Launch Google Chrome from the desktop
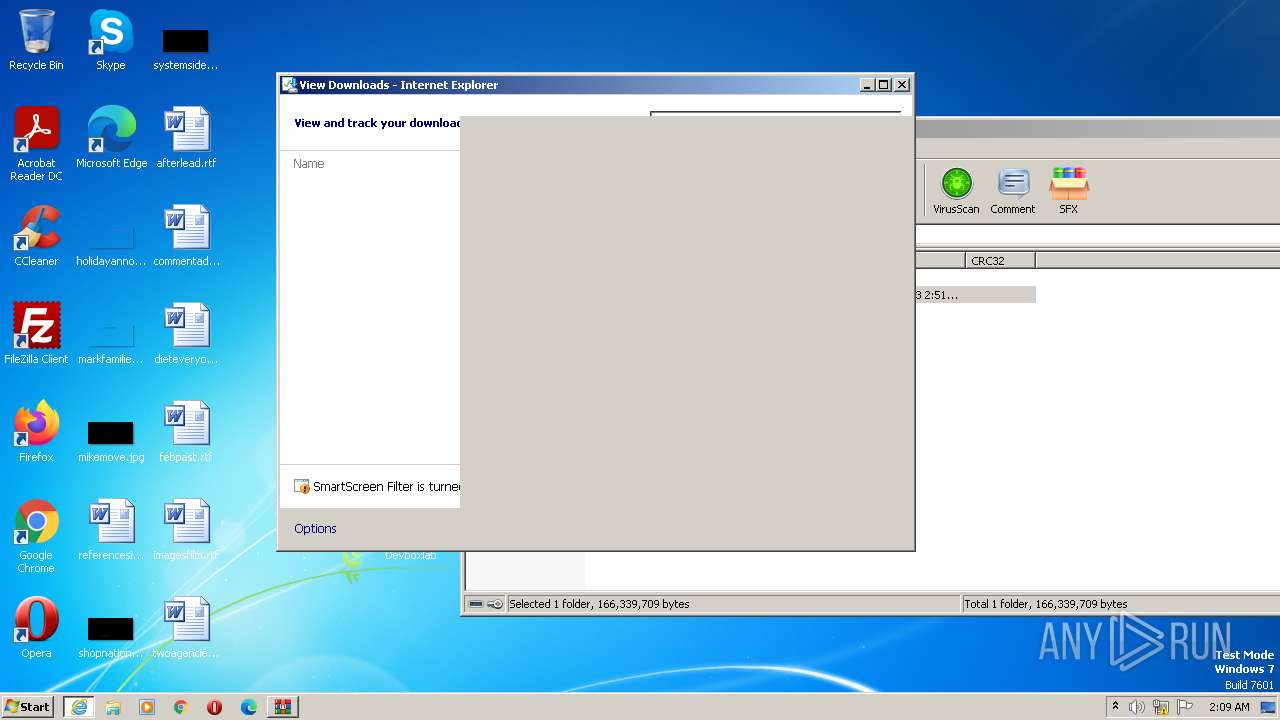The width and height of the screenshot is (1280, 720). [36, 536]
